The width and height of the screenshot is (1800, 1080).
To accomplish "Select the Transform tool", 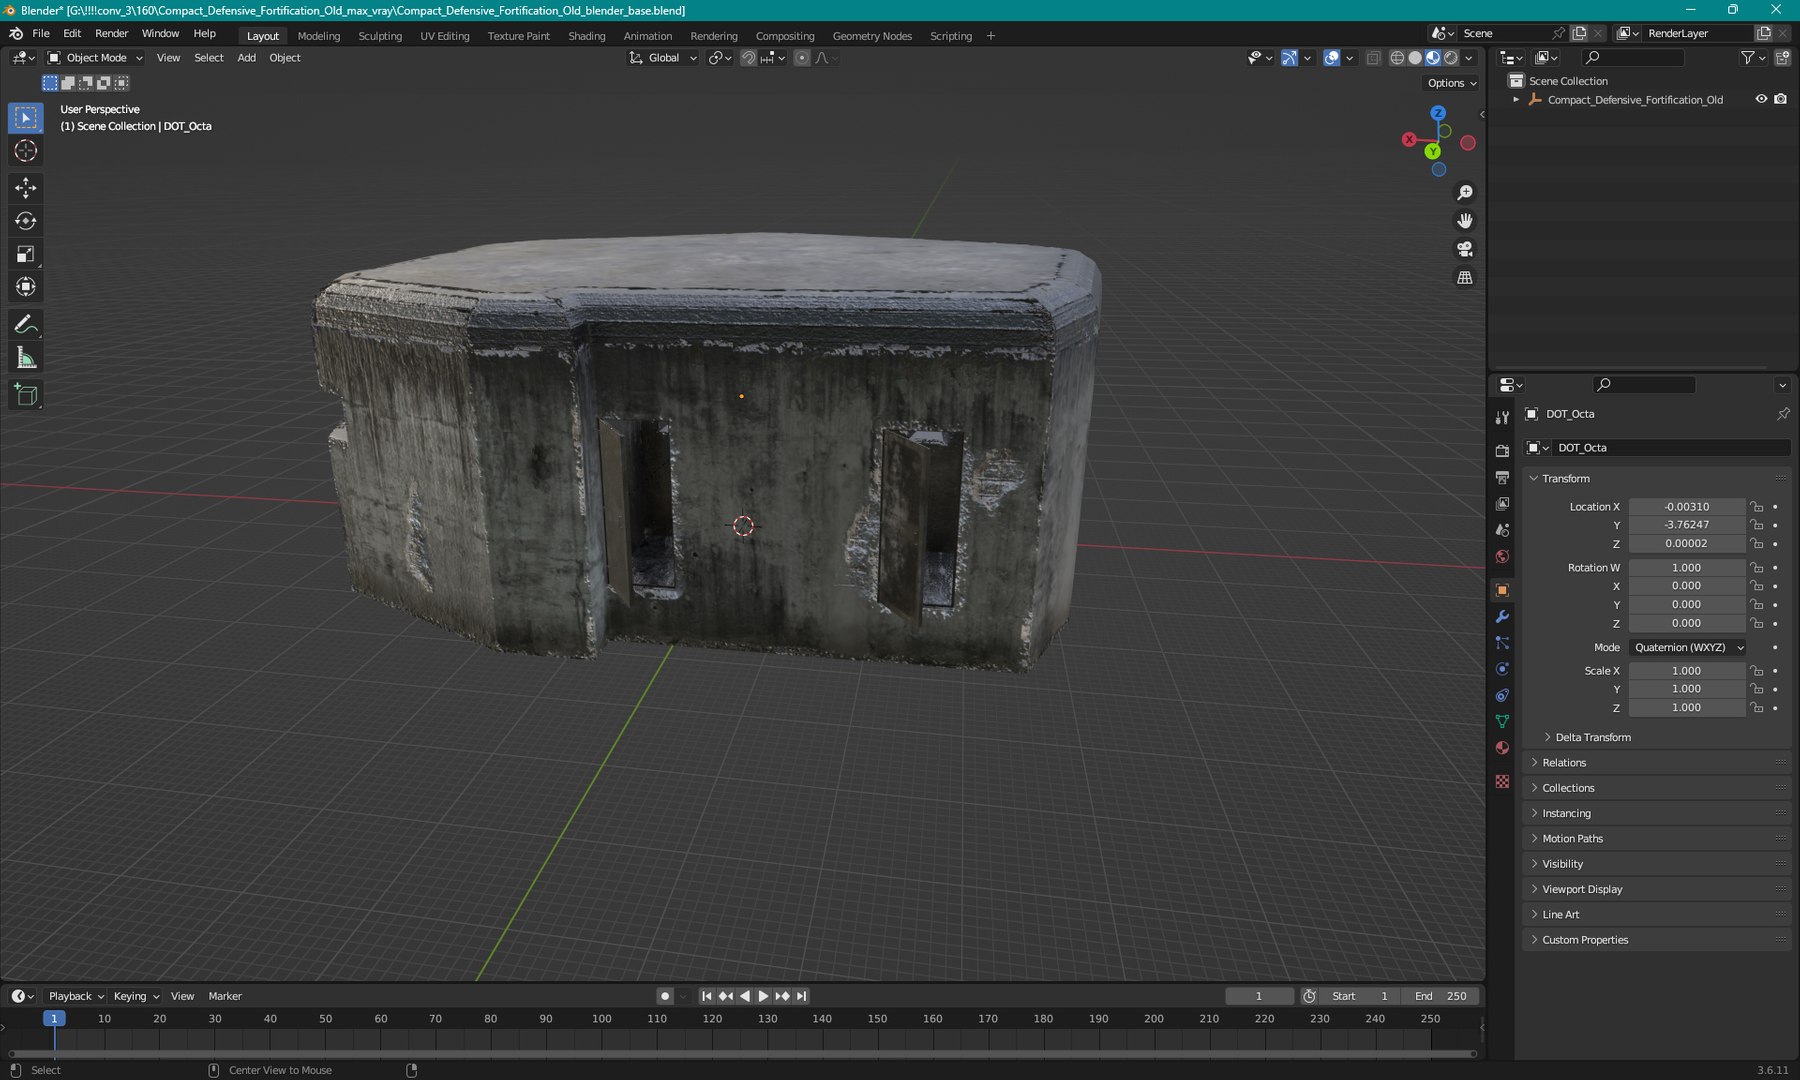I will (26, 287).
